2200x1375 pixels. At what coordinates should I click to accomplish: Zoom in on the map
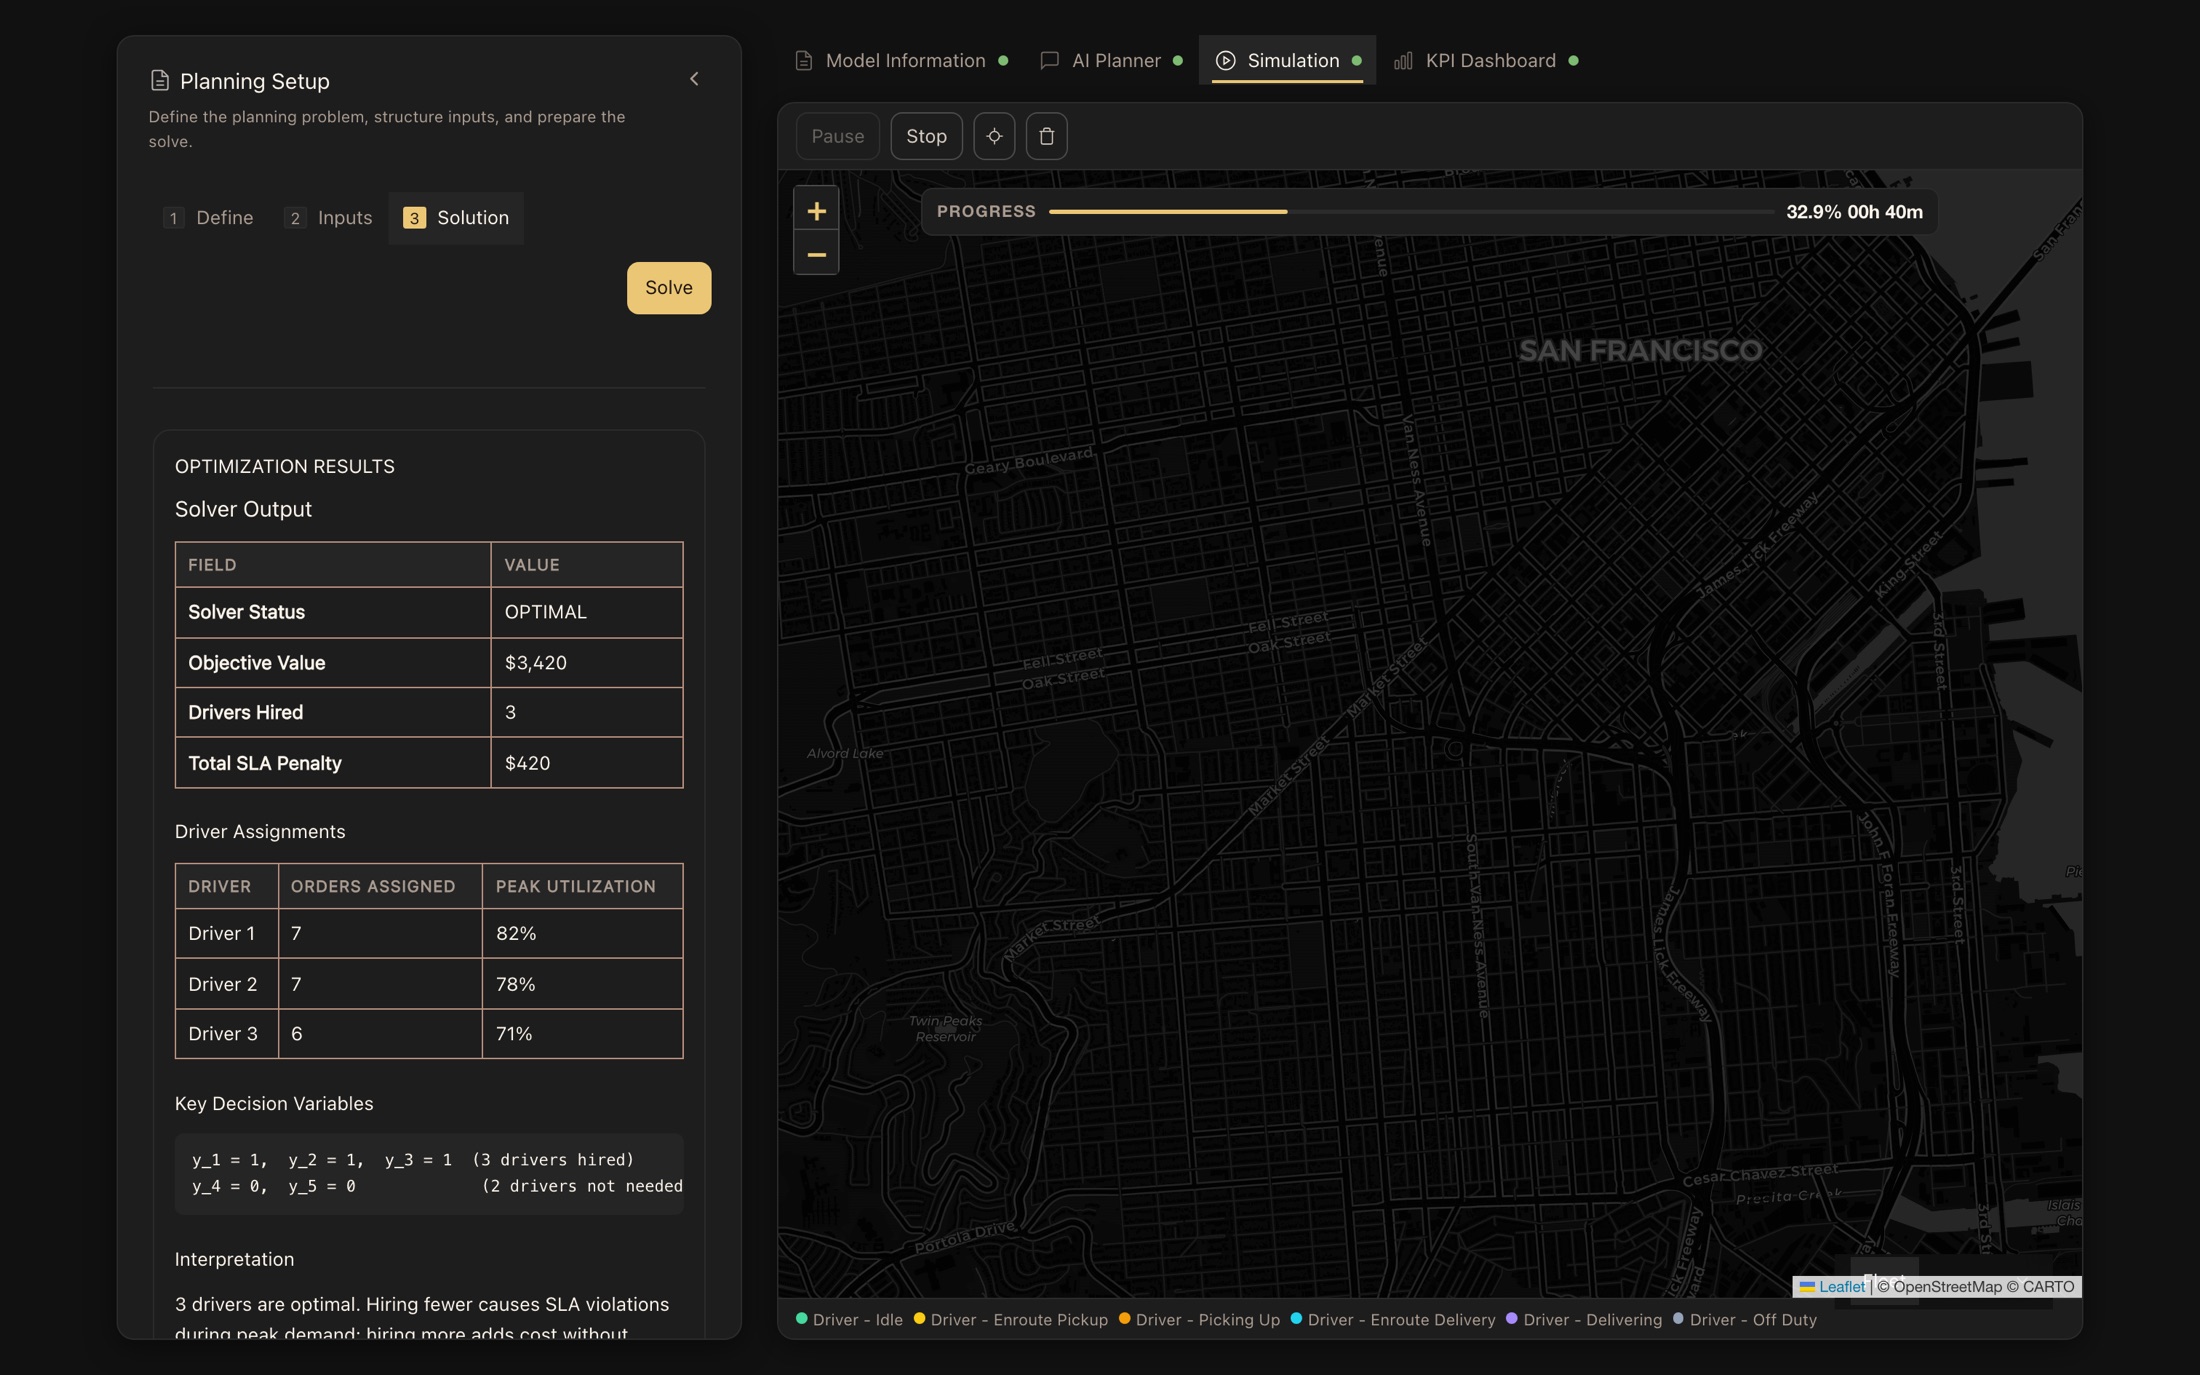pyautogui.click(x=816, y=211)
